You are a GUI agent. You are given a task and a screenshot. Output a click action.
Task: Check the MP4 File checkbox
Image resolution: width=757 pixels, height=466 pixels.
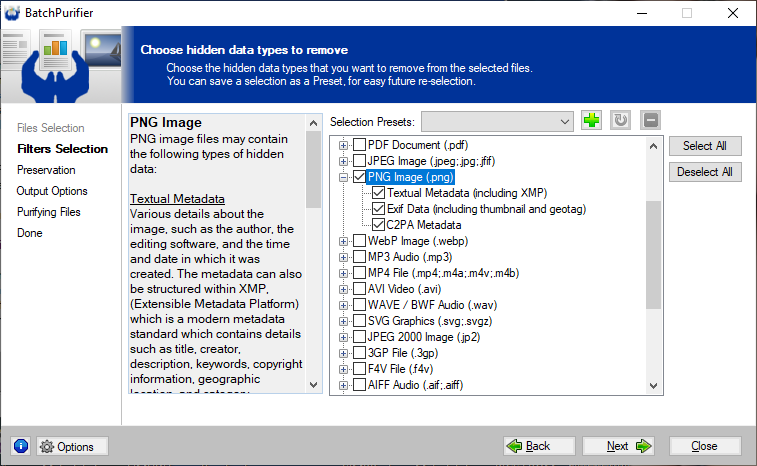click(x=359, y=273)
